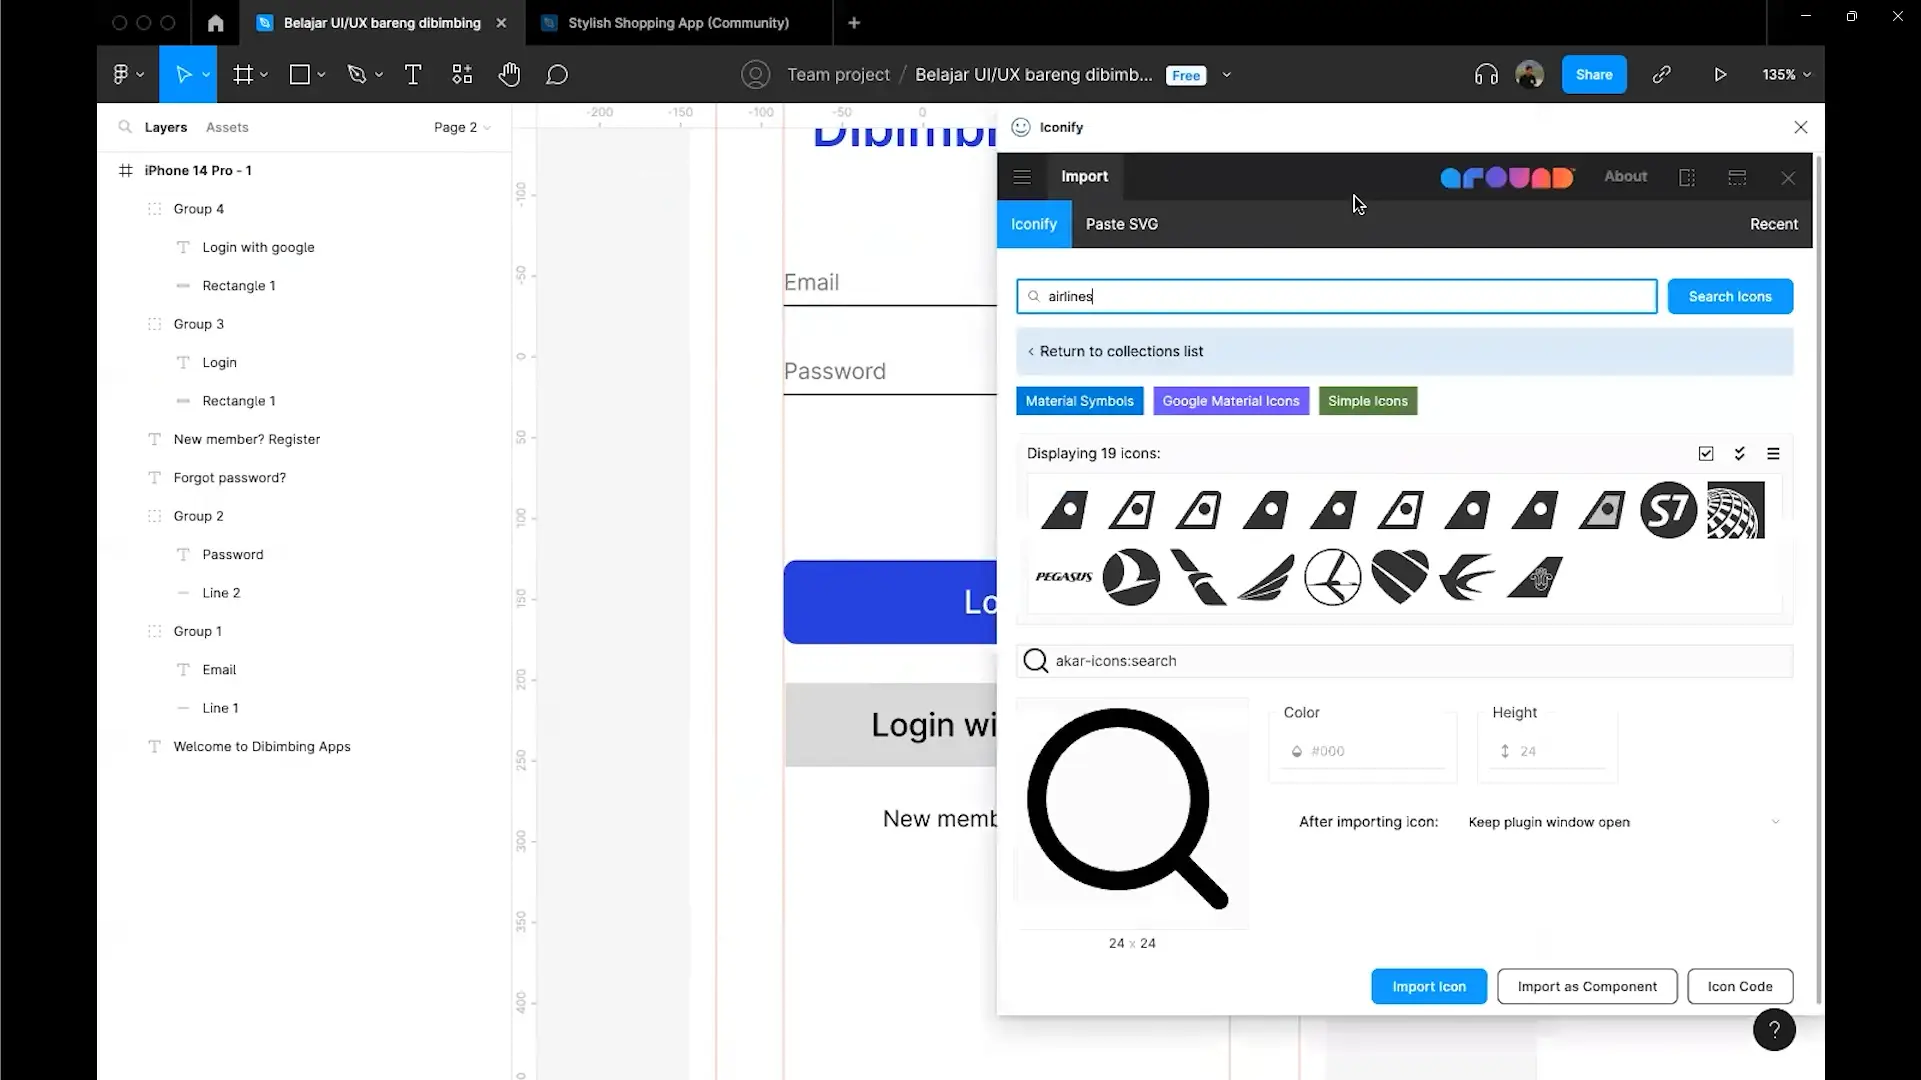Open the Stylish Shopping App browser tab
Image resolution: width=1921 pixels, height=1080 pixels.
click(678, 22)
